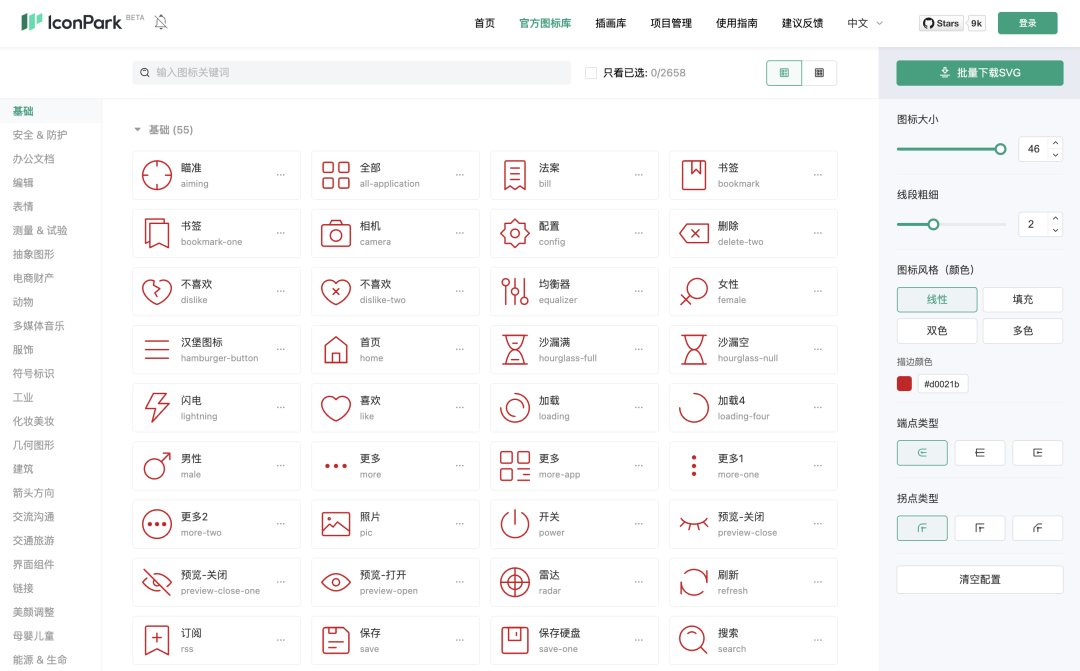The height and width of the screenshot is (671, 1080).
Task: Choose the lightning bolt icon
Action: click(156, 408)
